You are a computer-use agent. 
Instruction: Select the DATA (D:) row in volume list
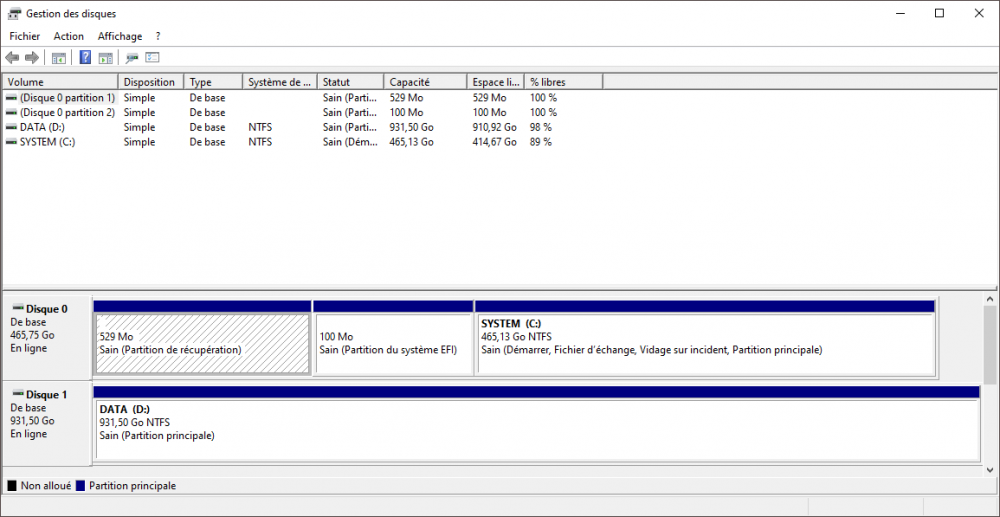click(x=40, y=128)
